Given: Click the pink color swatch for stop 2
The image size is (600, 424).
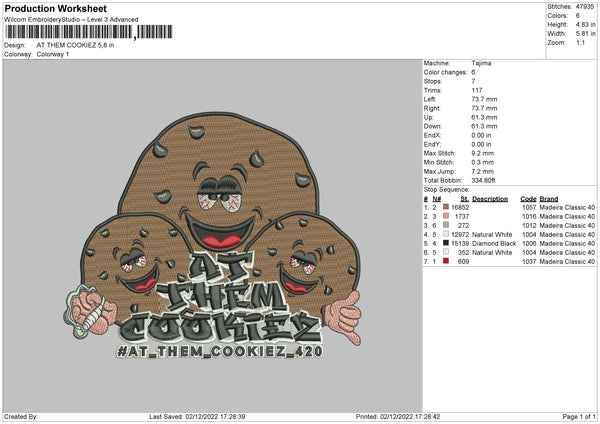Looking at the screenshot, I should pos(446,216).
